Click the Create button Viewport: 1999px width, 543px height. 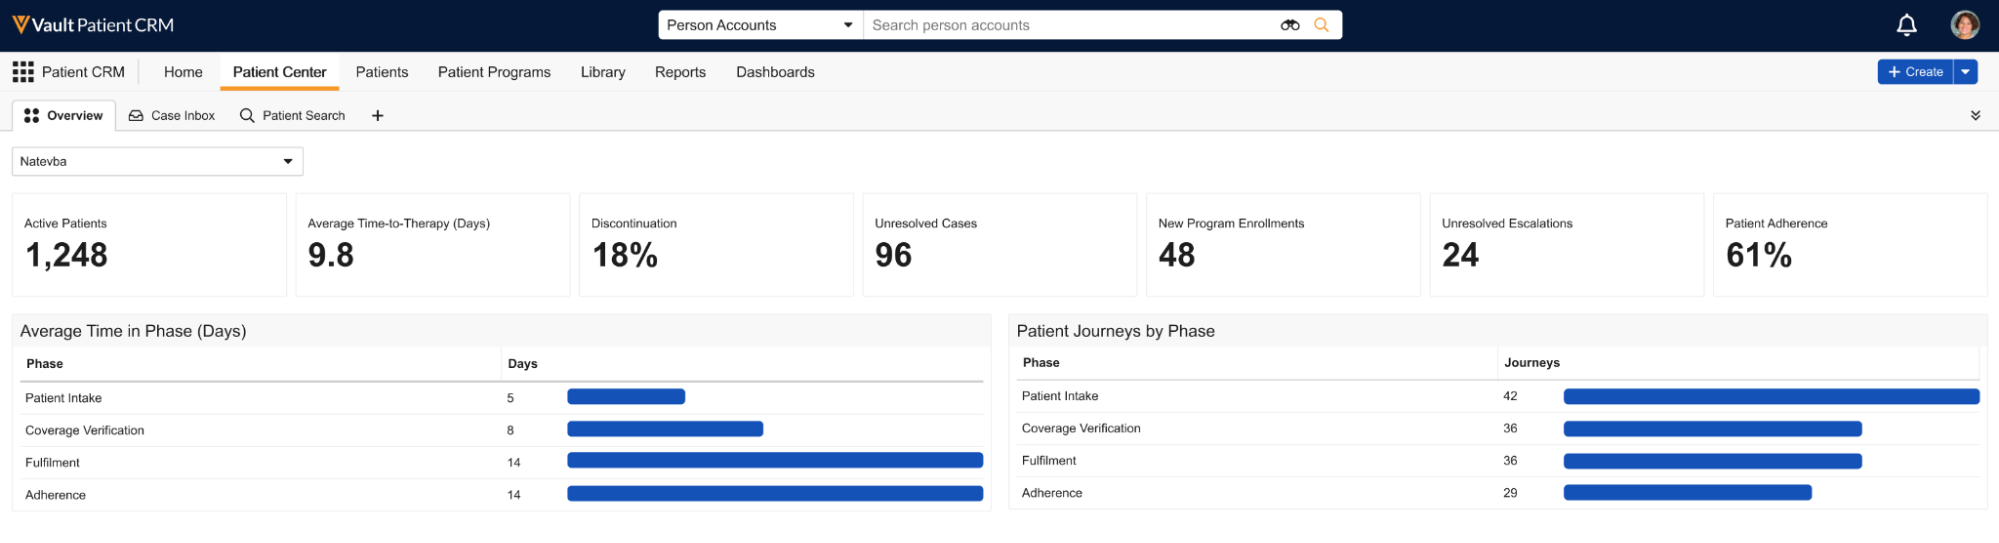click(x=1915, y=72)
